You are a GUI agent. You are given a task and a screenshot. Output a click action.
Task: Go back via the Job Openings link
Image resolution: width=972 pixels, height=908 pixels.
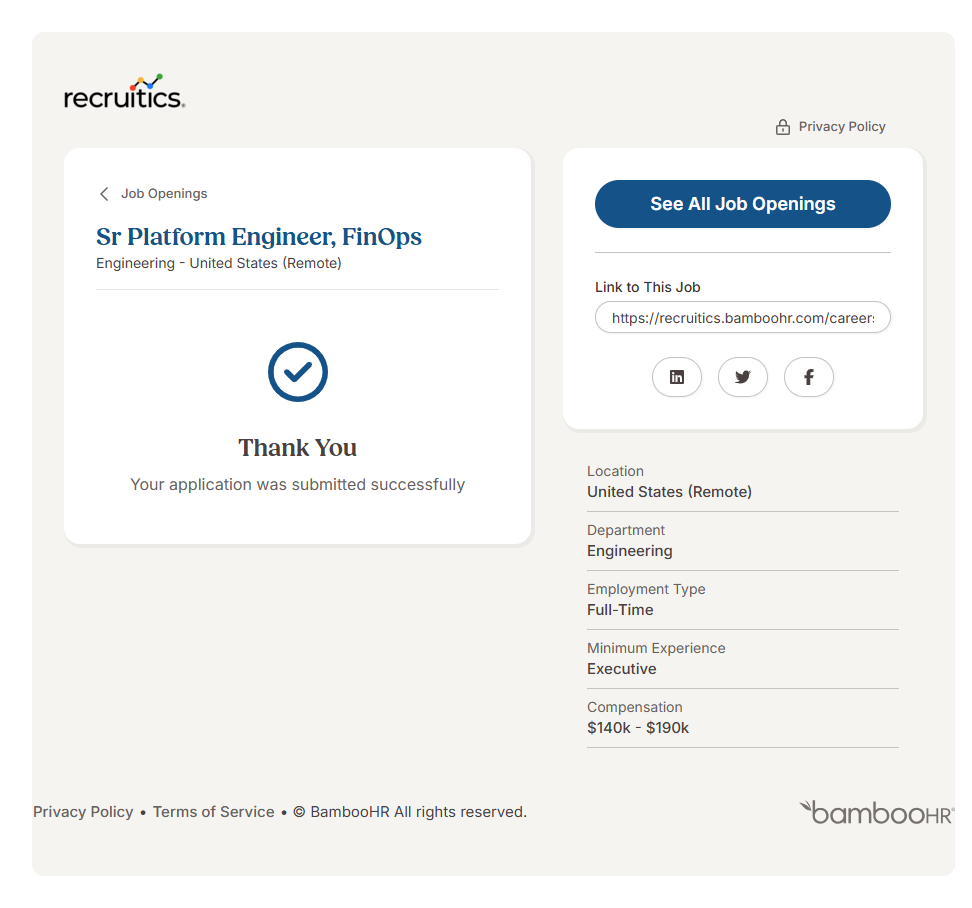coord(164,194)
